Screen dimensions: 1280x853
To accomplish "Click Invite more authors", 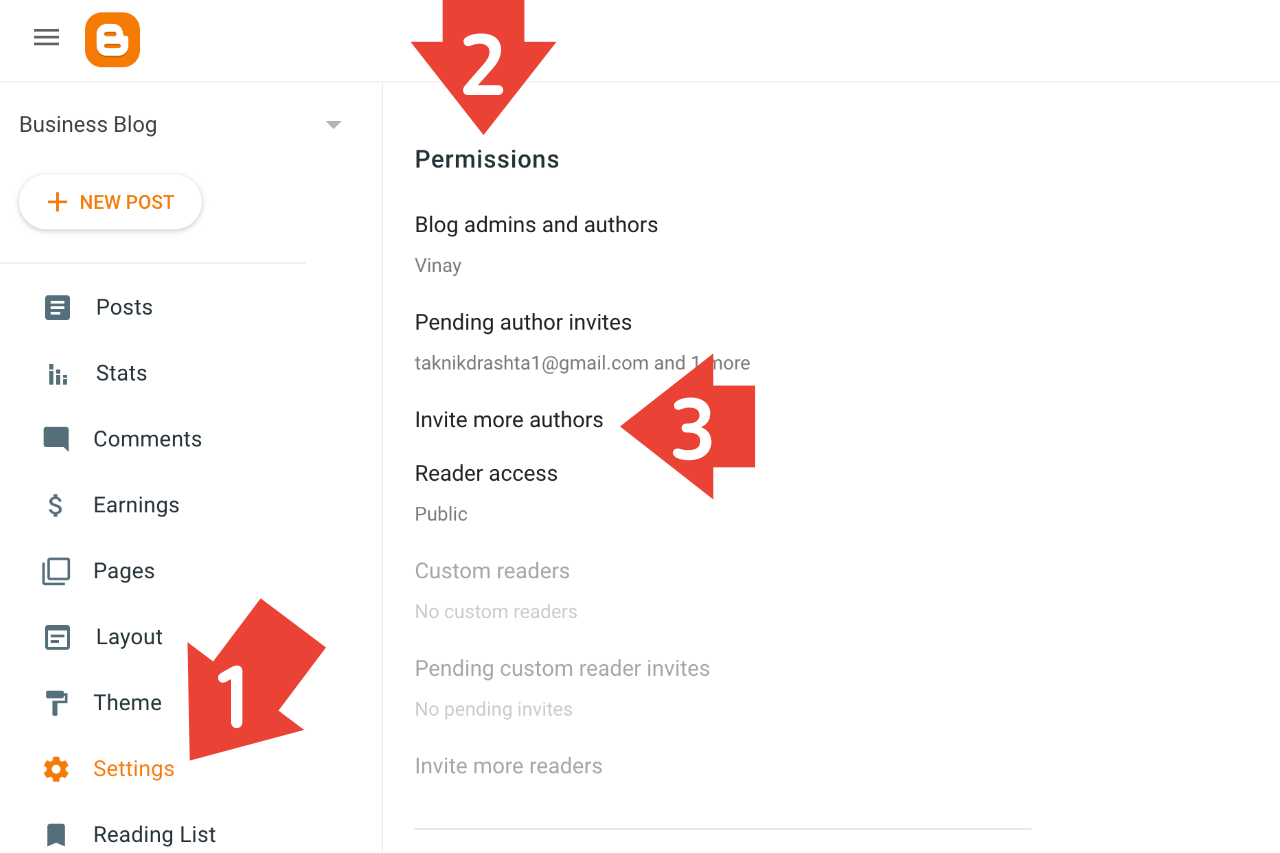I will coord(509,420).
